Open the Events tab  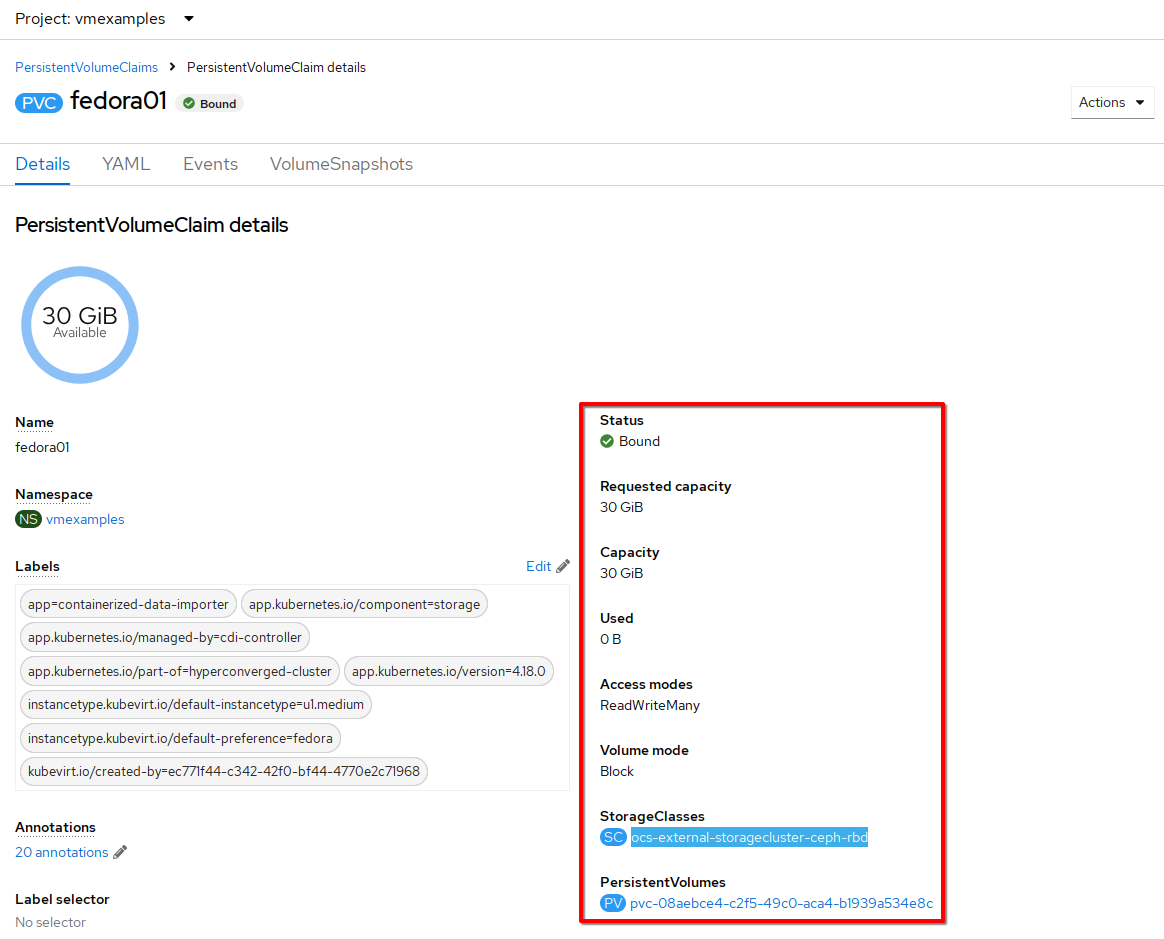pyautogui.click(x=211, y=164)
